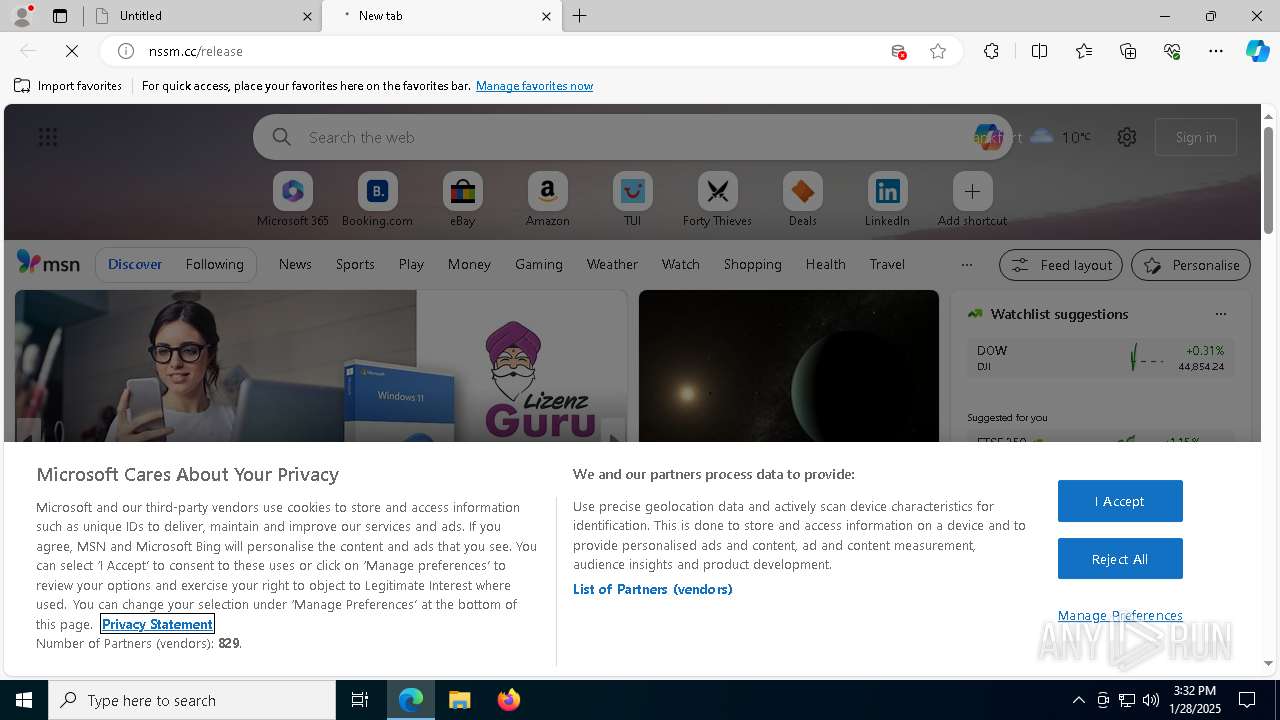Open the LinkedIn shortcut
Image resolution: width=1280 pixels, height=720 pixels.
tap(887, 200)
